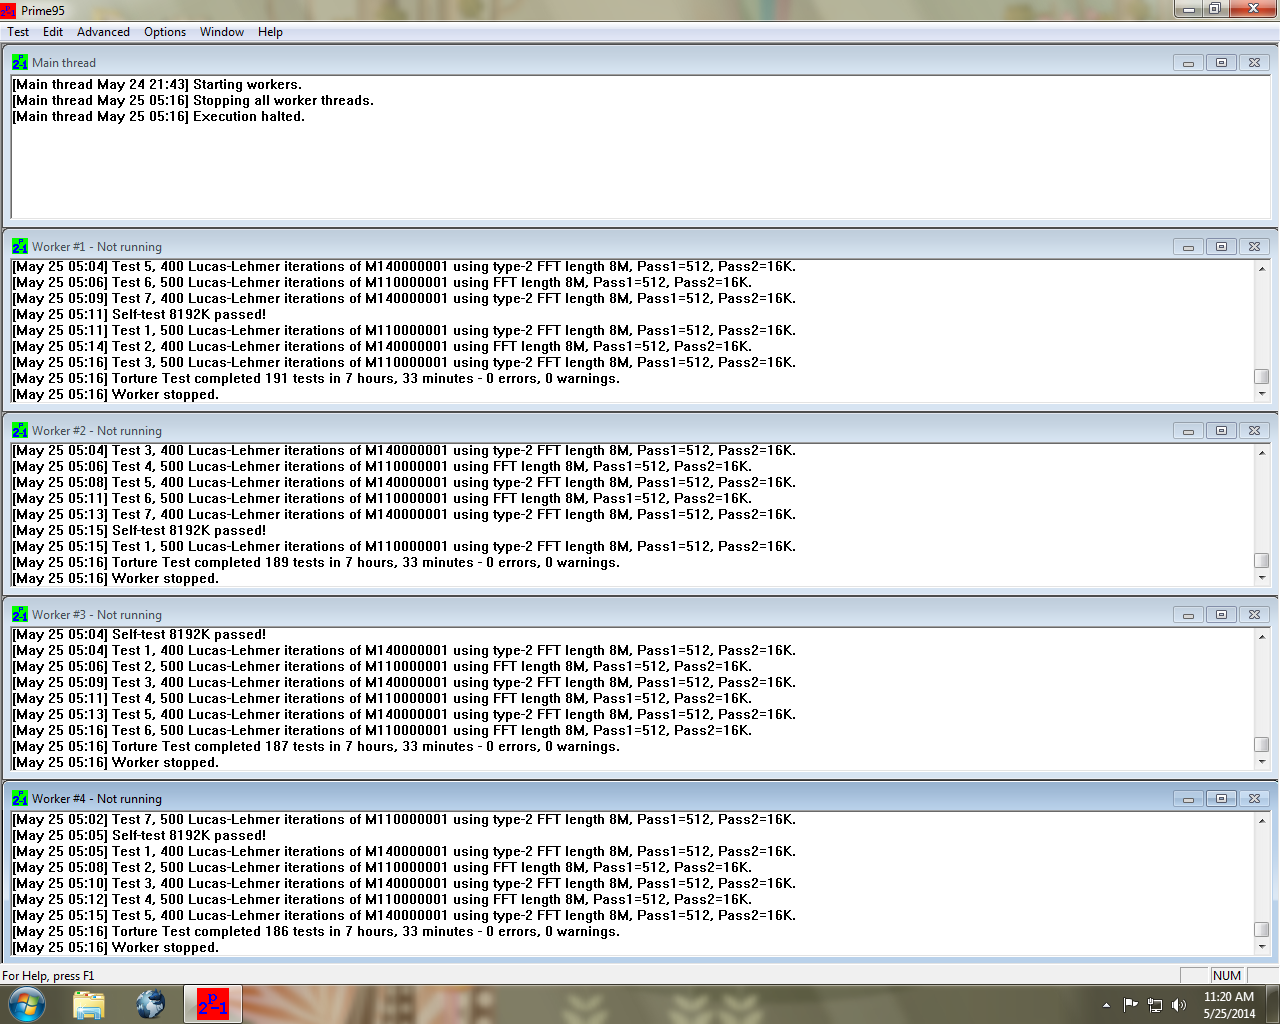Screen dimensions: 1280x1024
Task: Click Worker #2 scrollbar up arrow
Action: [1262, 452]
